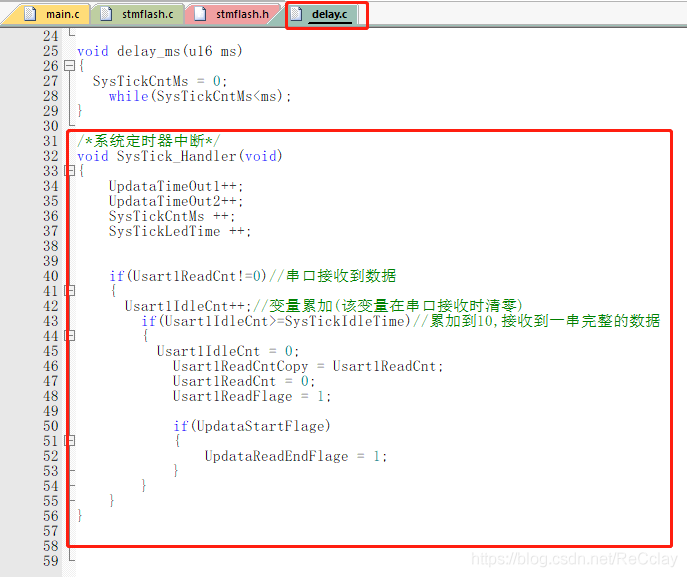
Task: Click 'if(Usart1IdleCnt>=SysTickIdleTime)' condition
Action: pyautogui.click(x=276, y=321)
